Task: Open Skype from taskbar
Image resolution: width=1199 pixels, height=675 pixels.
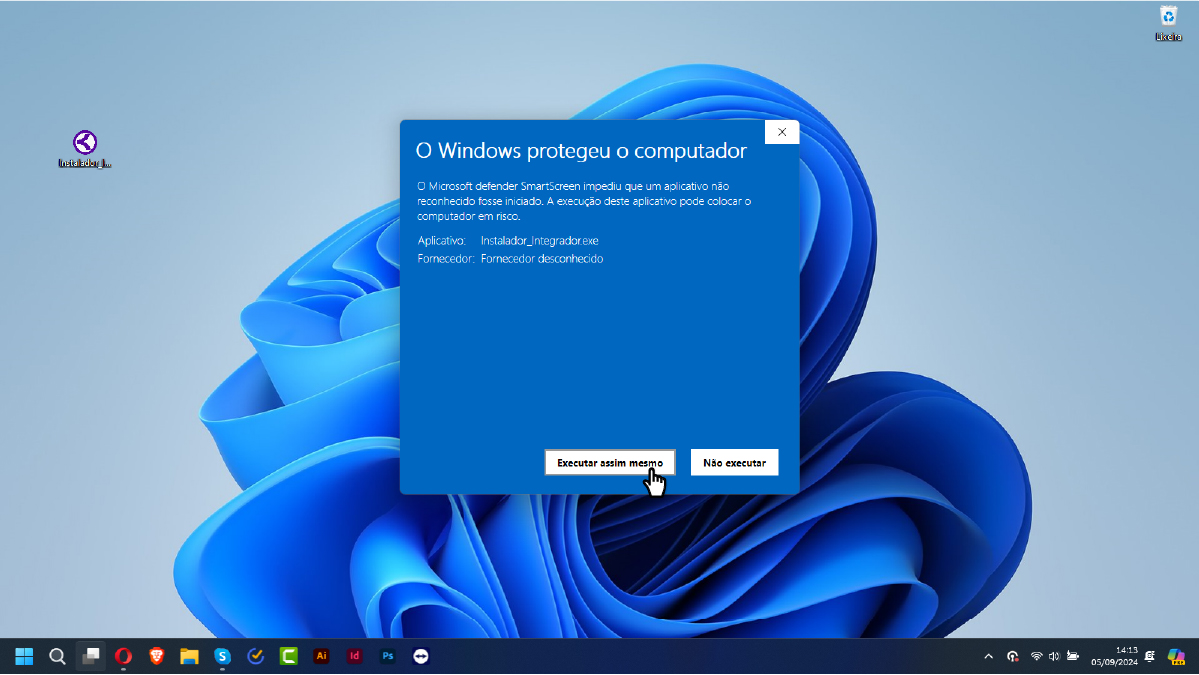Action: [223, 656]
